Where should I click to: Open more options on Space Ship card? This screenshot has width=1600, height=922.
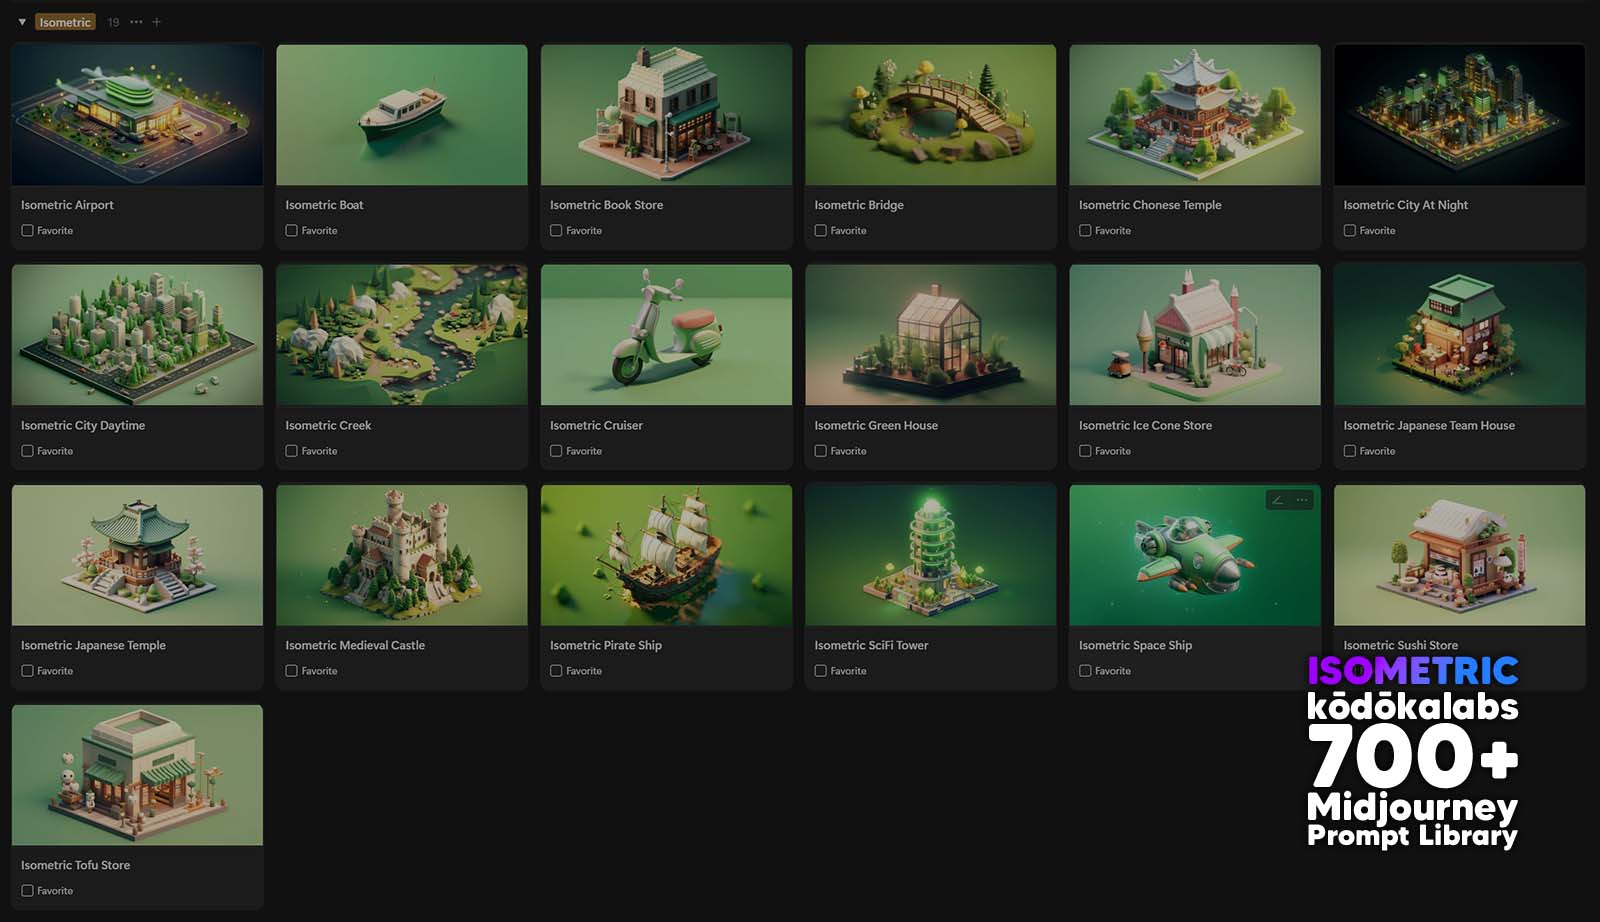pyautogui.click(x=1302, y=500)
